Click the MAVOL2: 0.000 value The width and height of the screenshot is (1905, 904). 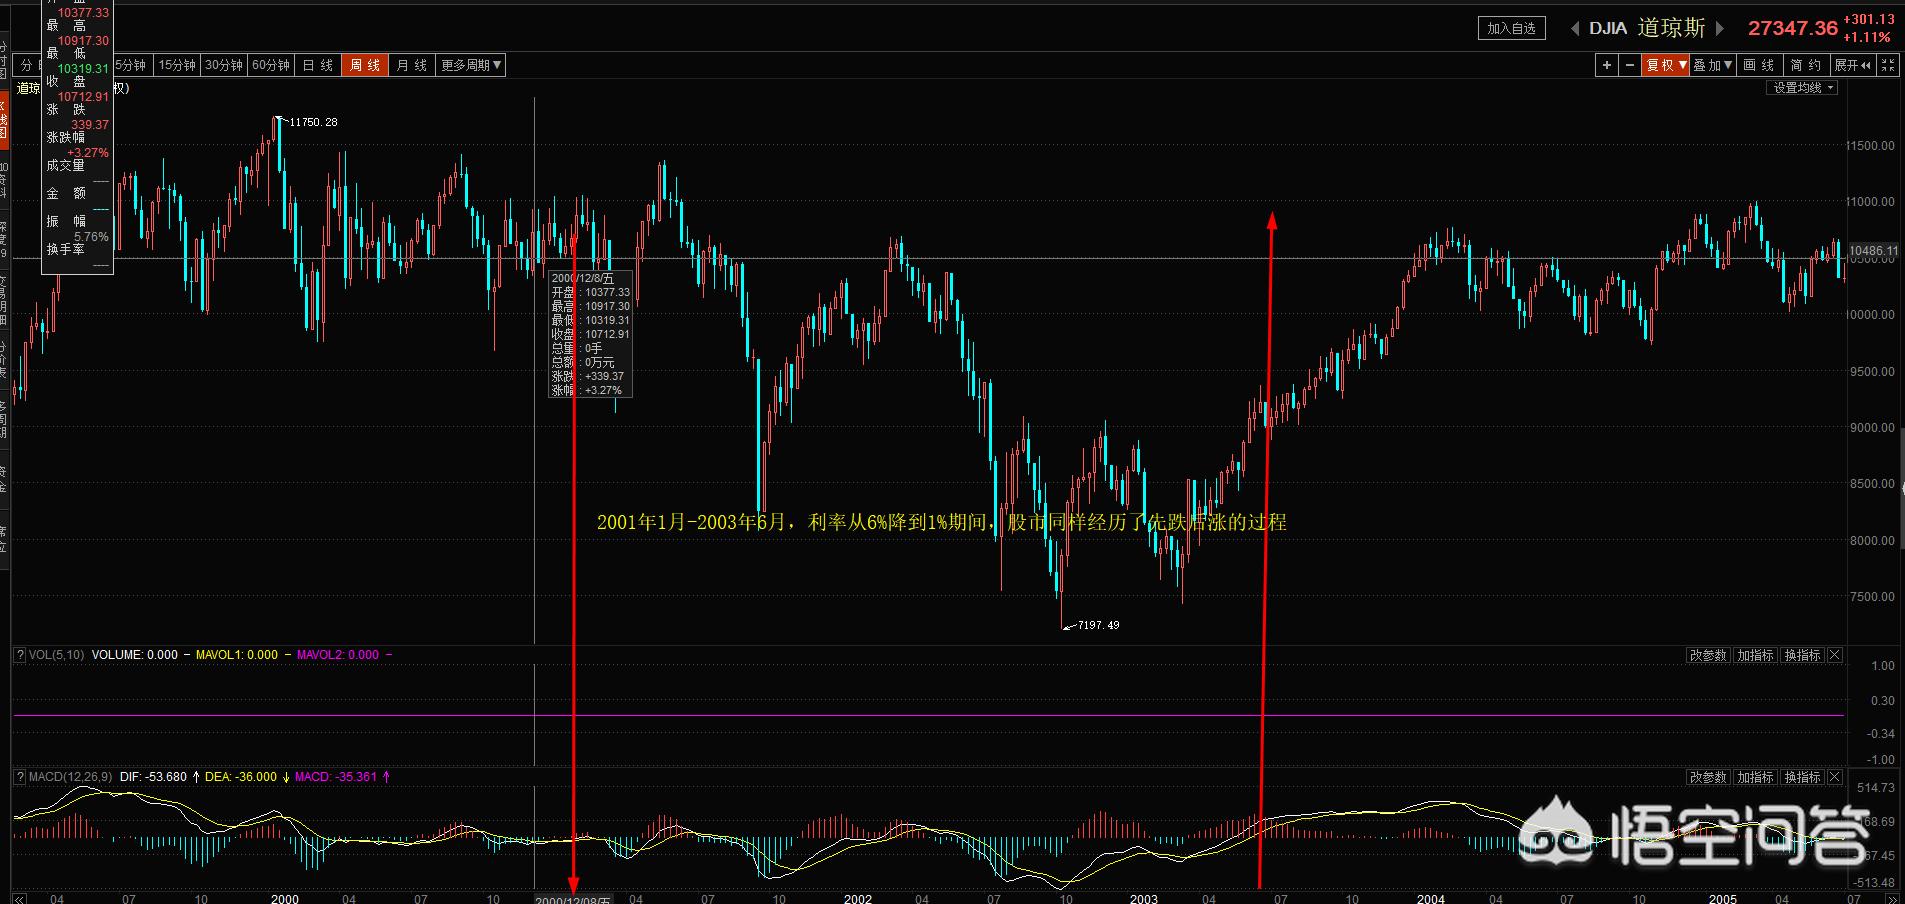tap(338, 655)
